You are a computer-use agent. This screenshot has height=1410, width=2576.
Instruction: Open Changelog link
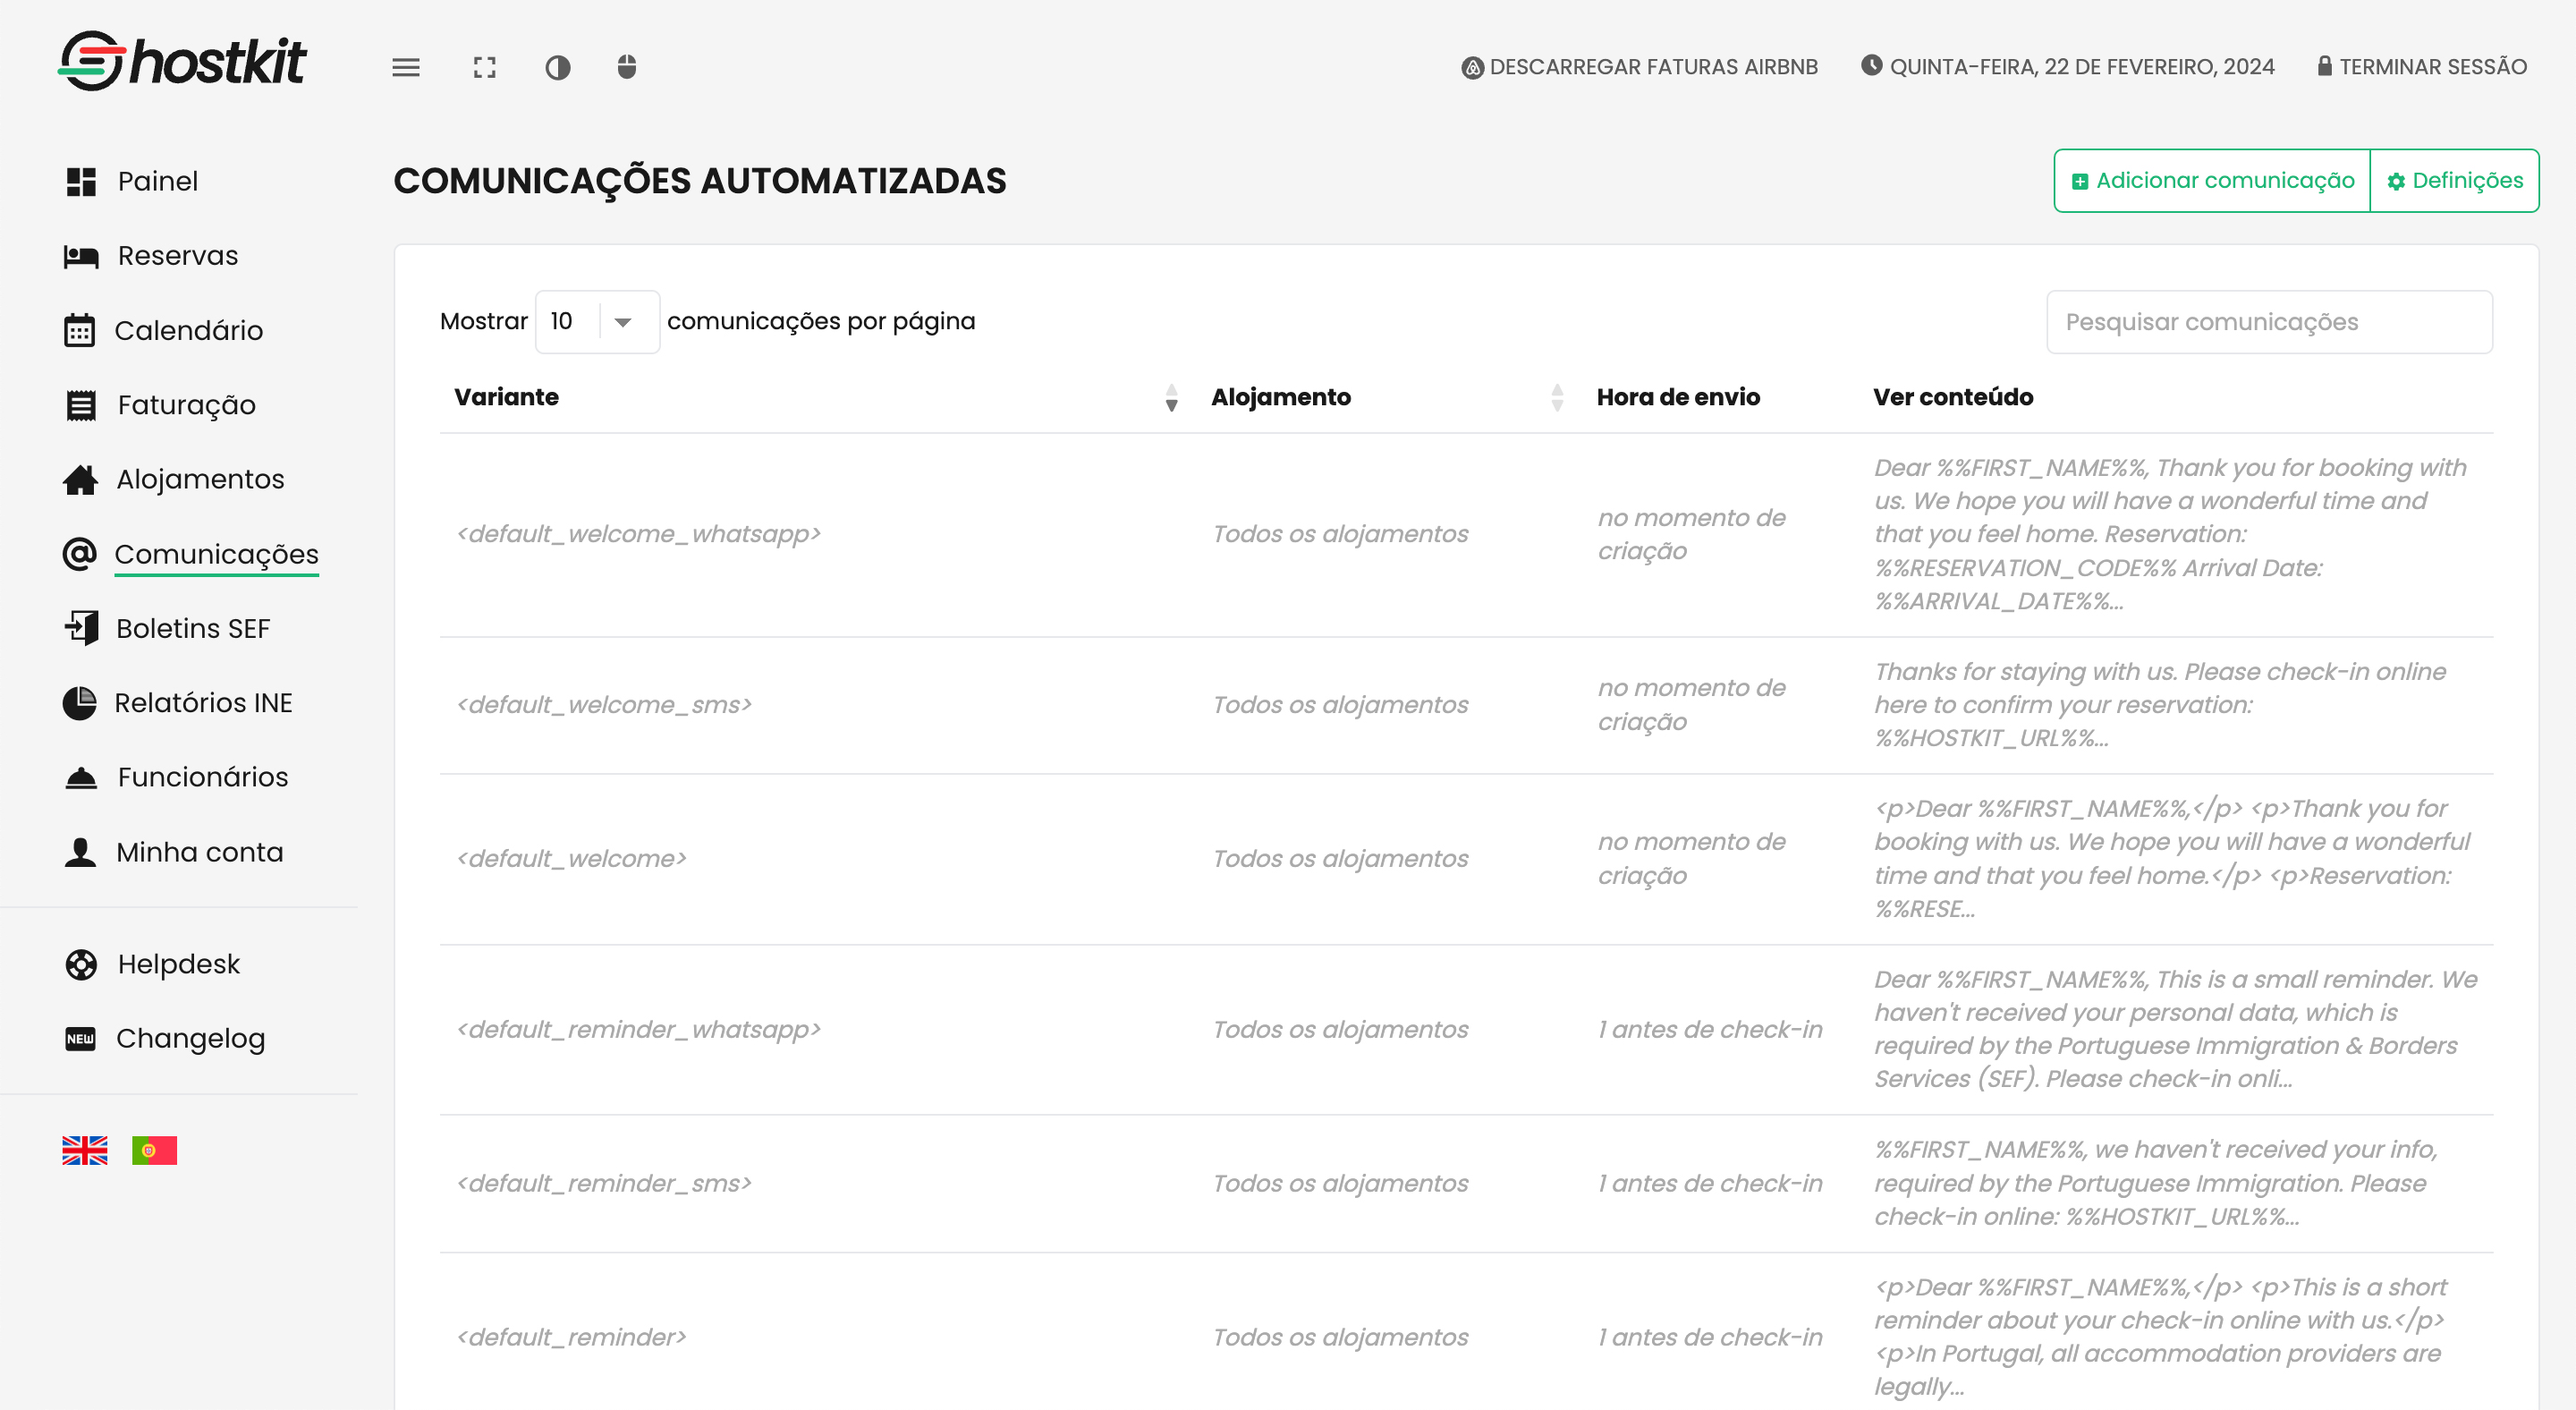click(x=191, y=1039)
